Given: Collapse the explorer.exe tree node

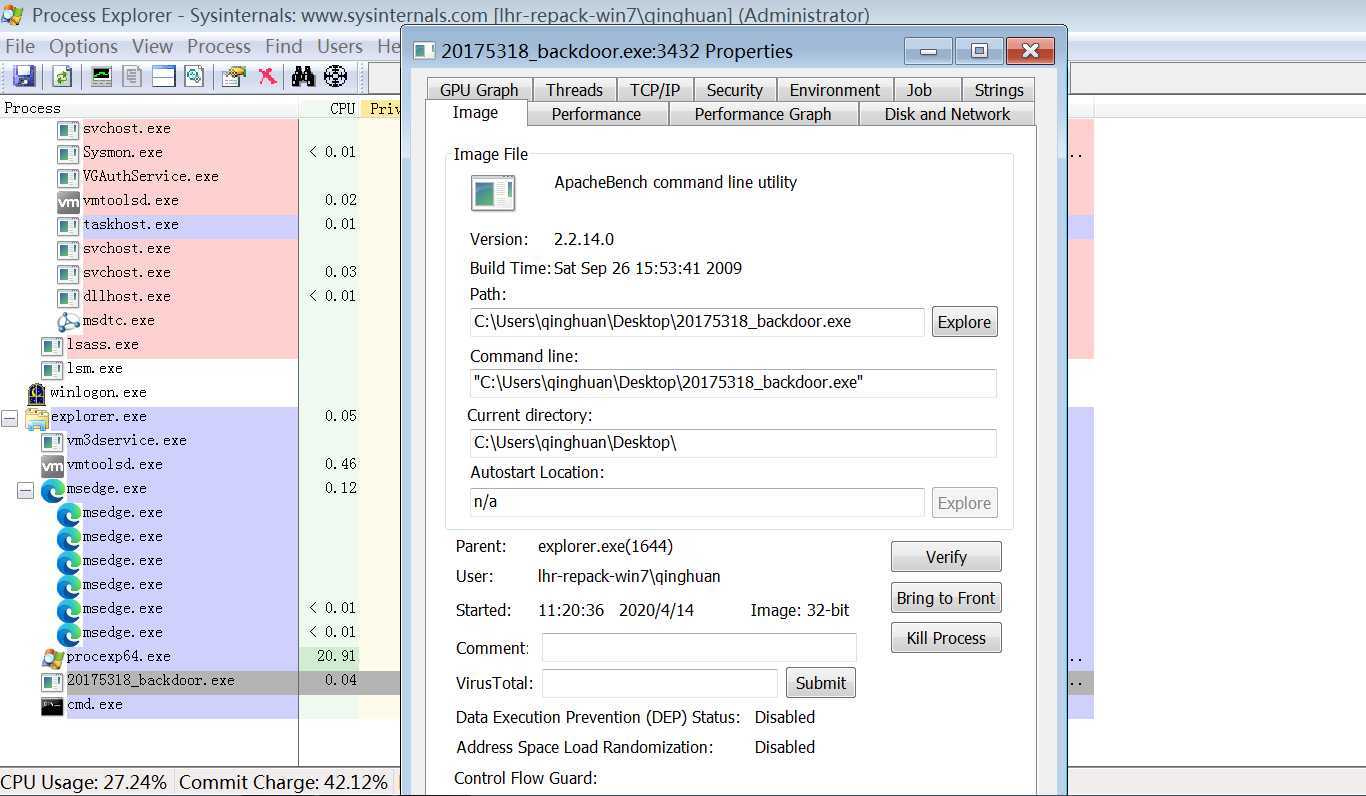Looking at the screenshot, I should tap(9, 417).
